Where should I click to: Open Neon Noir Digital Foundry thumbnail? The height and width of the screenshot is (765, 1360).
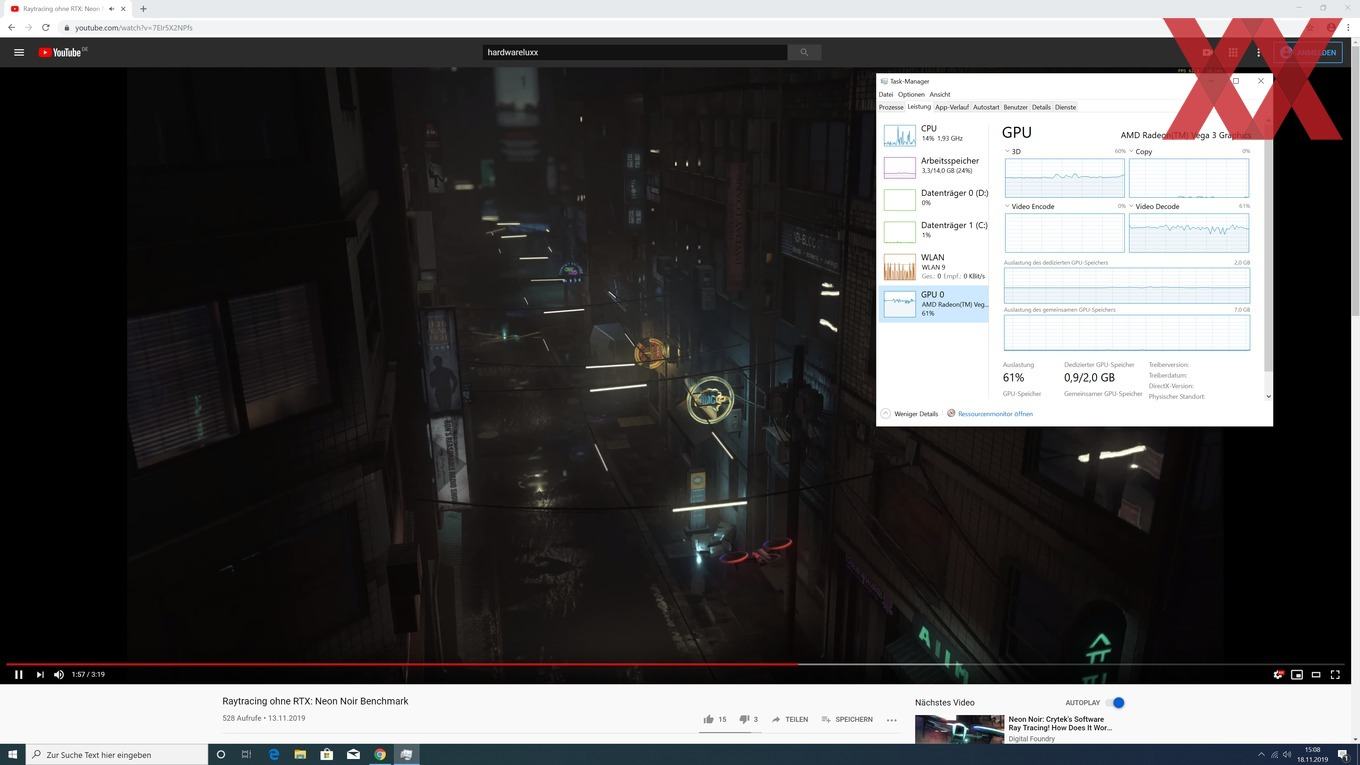(959, 729)
